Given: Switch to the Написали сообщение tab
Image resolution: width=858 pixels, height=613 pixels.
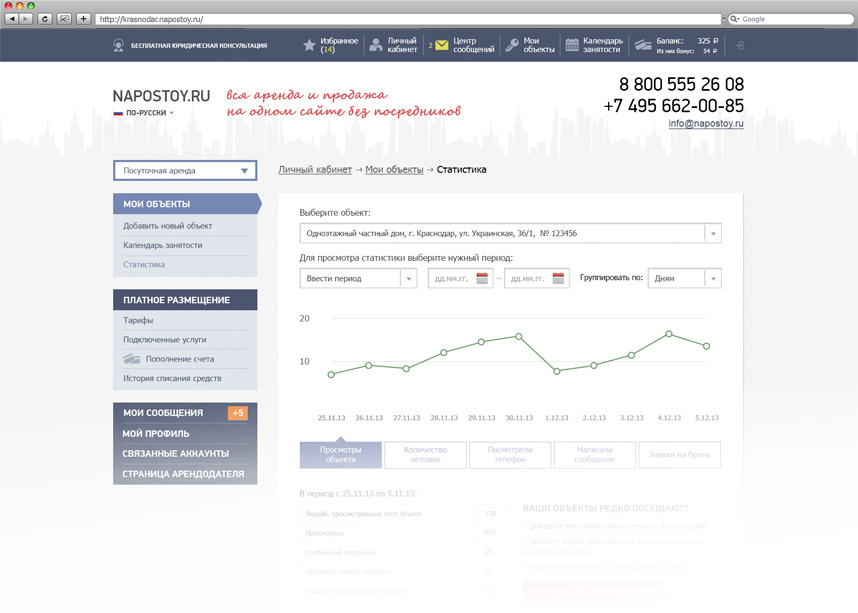Looking at the screenshot, I should pos(595,454).
